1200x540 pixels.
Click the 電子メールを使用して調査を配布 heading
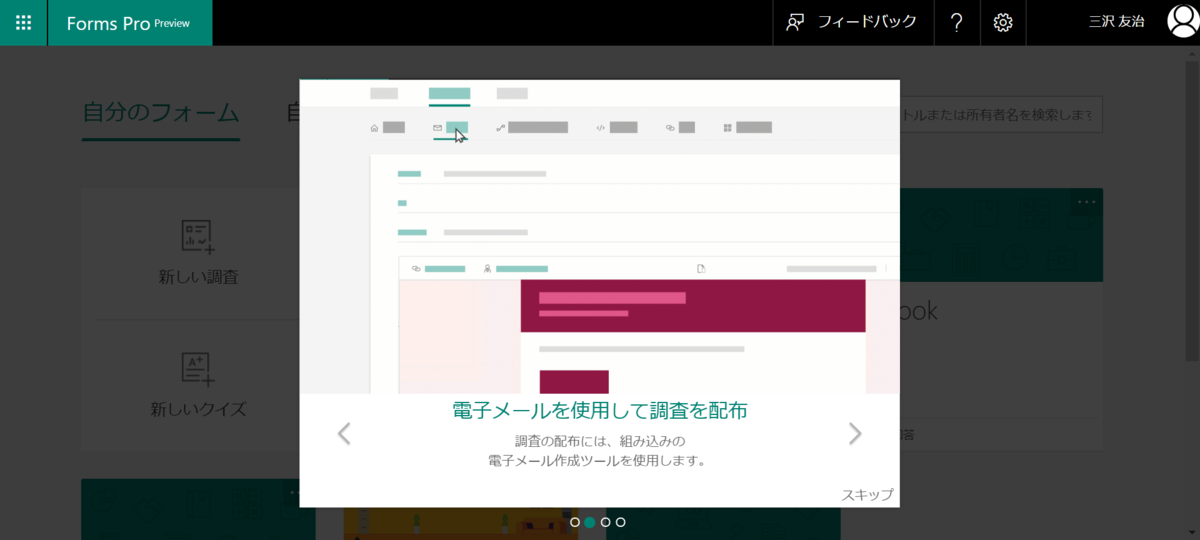600,410
